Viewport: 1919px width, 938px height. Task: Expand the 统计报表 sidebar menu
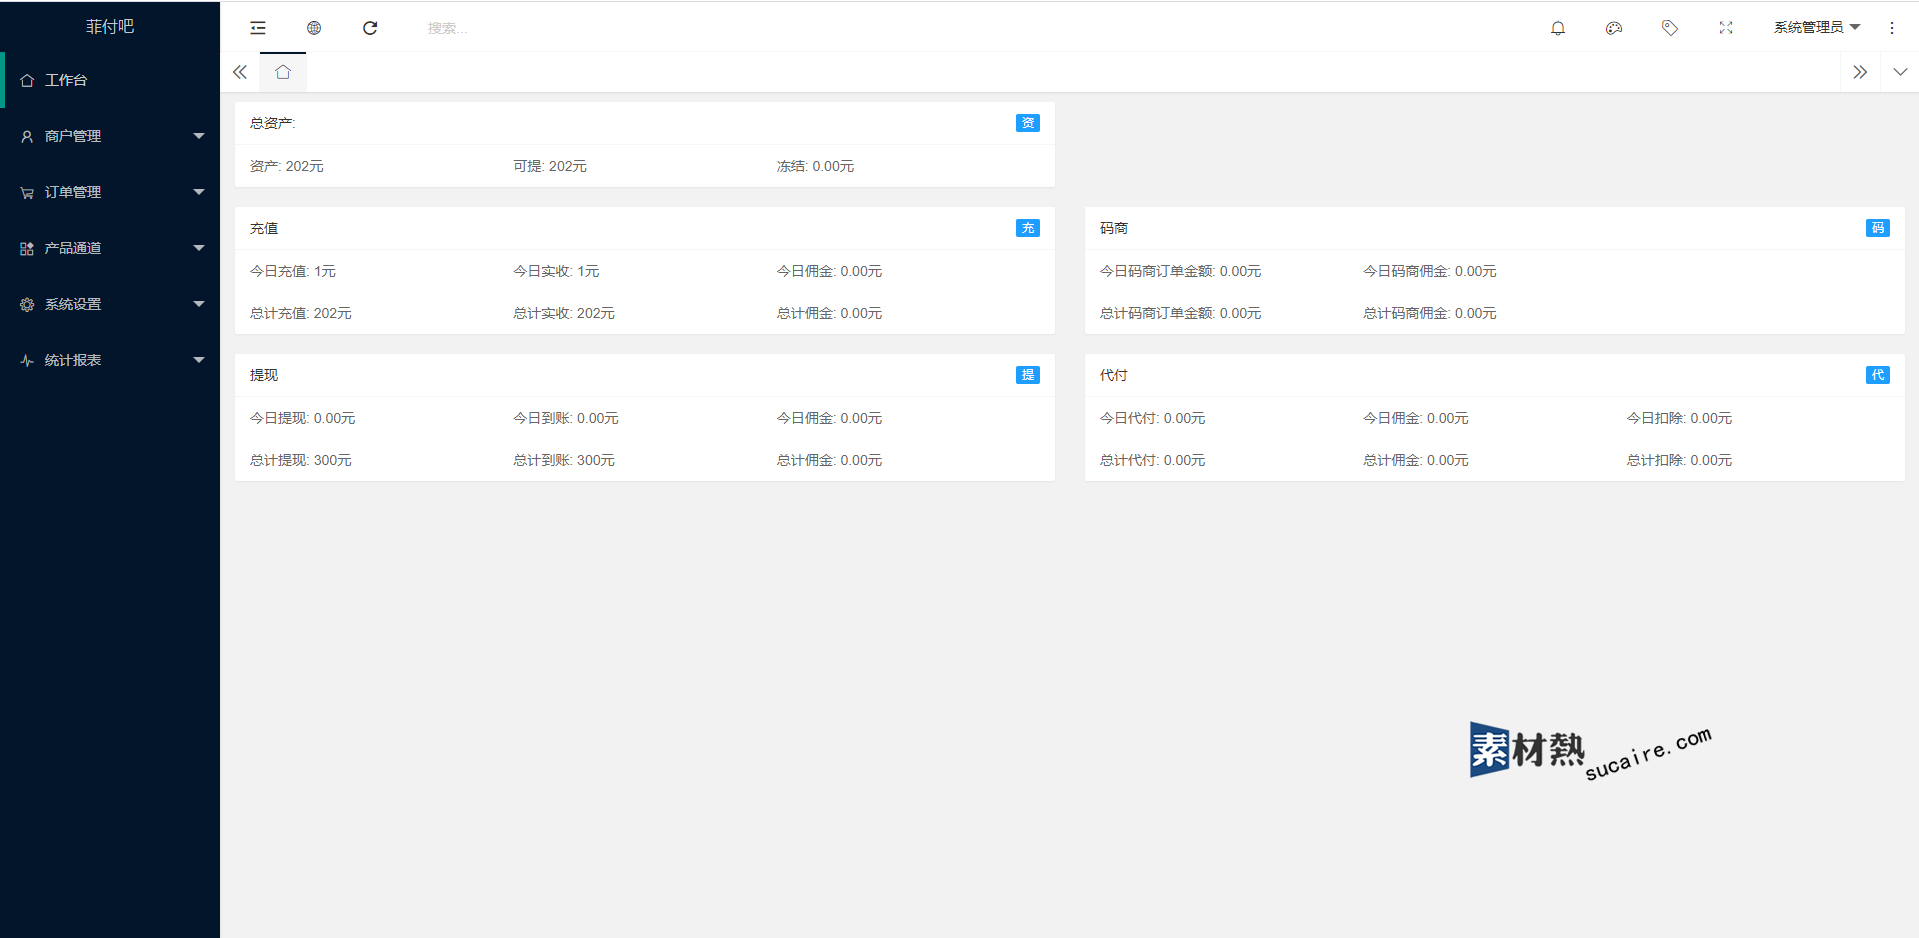[x=110, y=360]
